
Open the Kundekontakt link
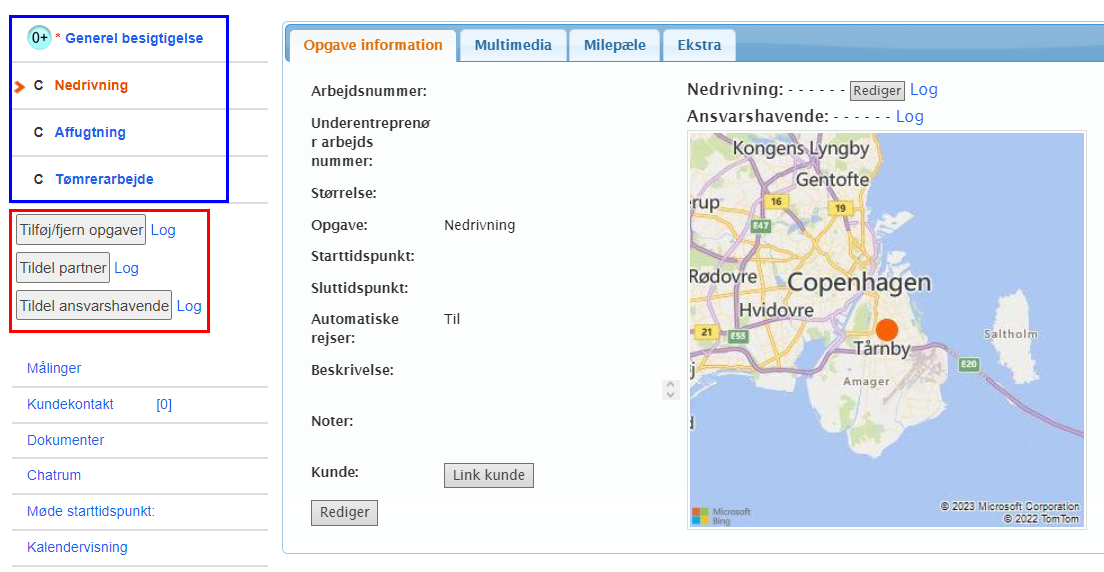(x=70, y=404)
